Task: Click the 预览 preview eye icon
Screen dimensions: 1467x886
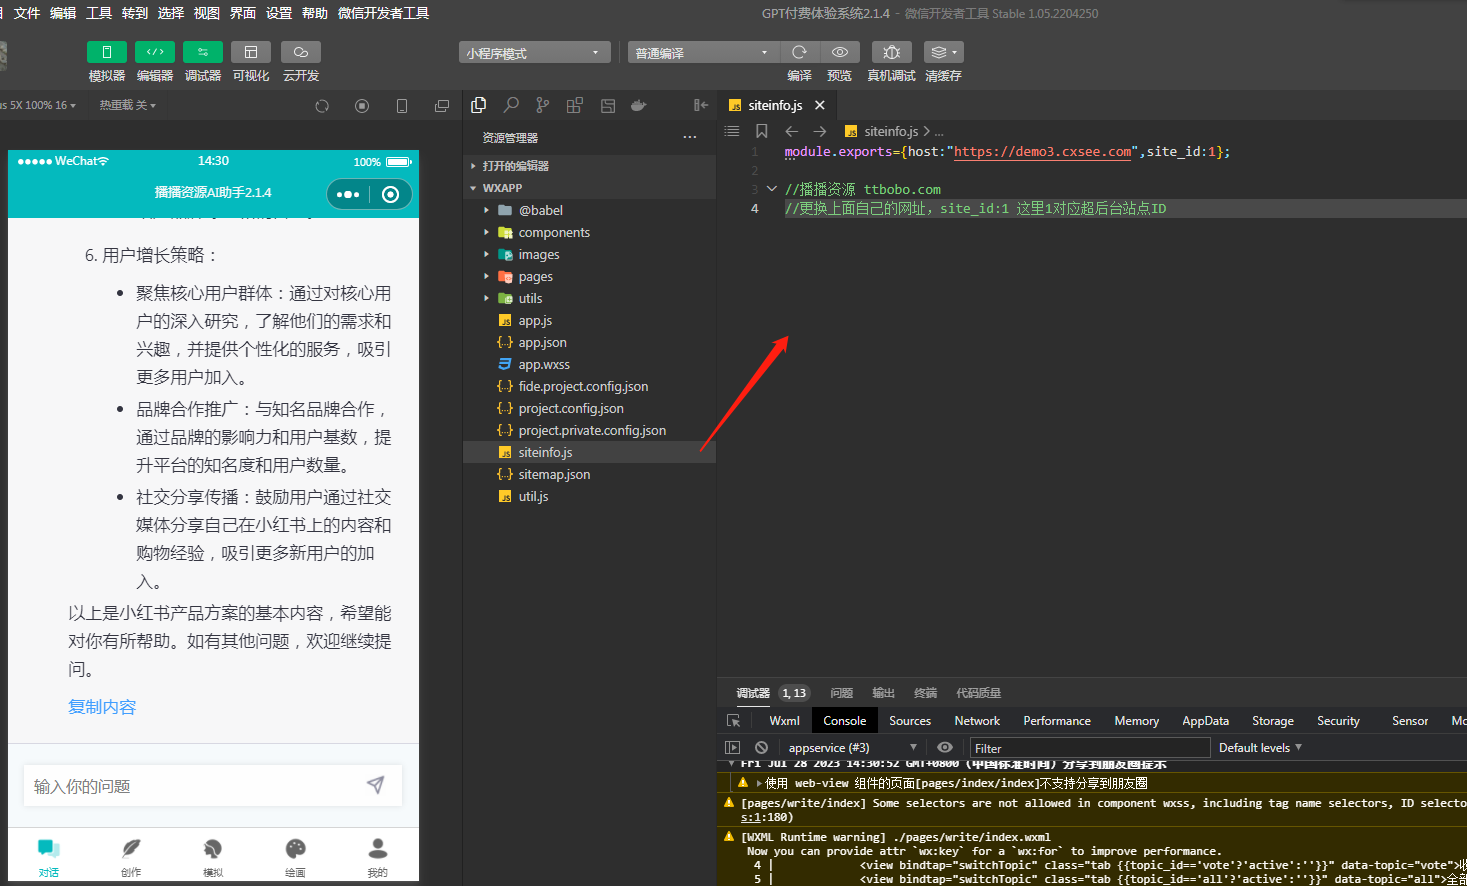Action: [x=840, y=52]
